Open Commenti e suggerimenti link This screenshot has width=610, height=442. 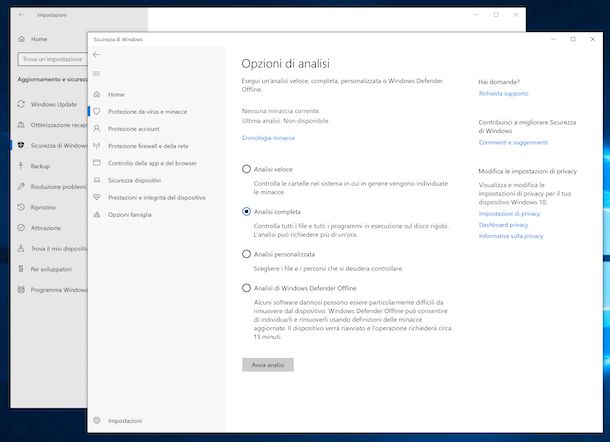[513, 142]
